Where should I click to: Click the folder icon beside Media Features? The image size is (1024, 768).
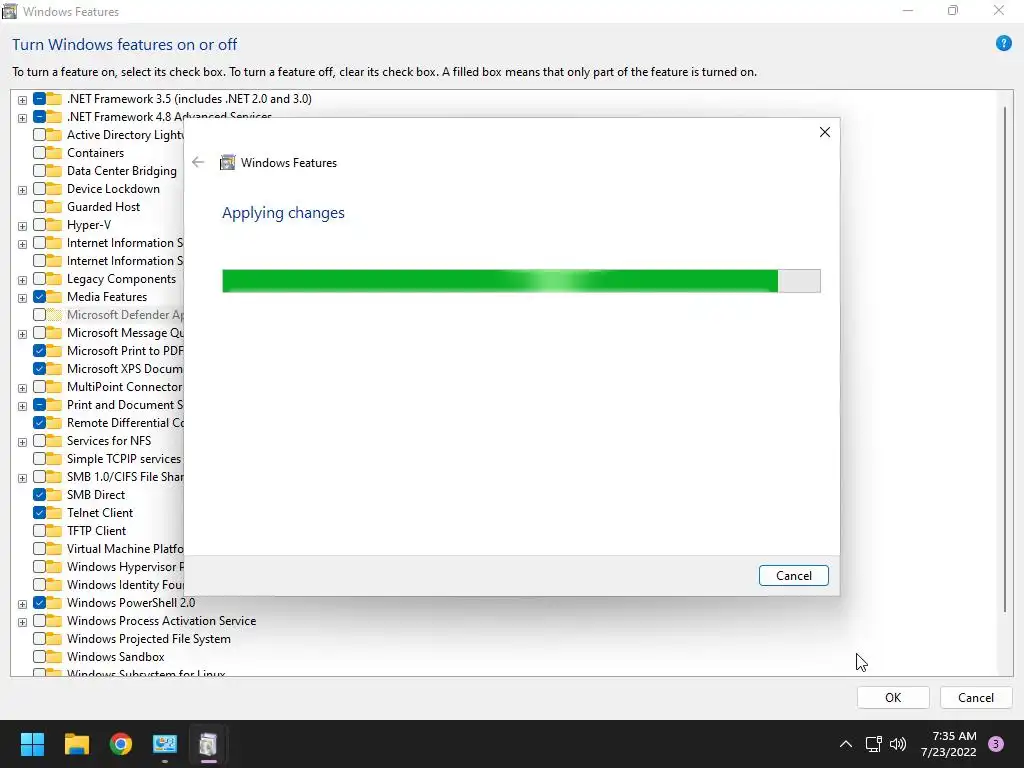[x=54, y=296]
